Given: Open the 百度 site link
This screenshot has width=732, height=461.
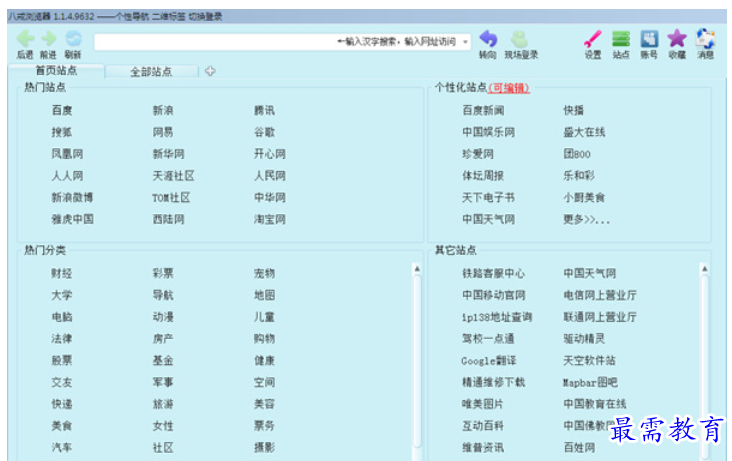Looking at the screenshot, I should 62,111.
